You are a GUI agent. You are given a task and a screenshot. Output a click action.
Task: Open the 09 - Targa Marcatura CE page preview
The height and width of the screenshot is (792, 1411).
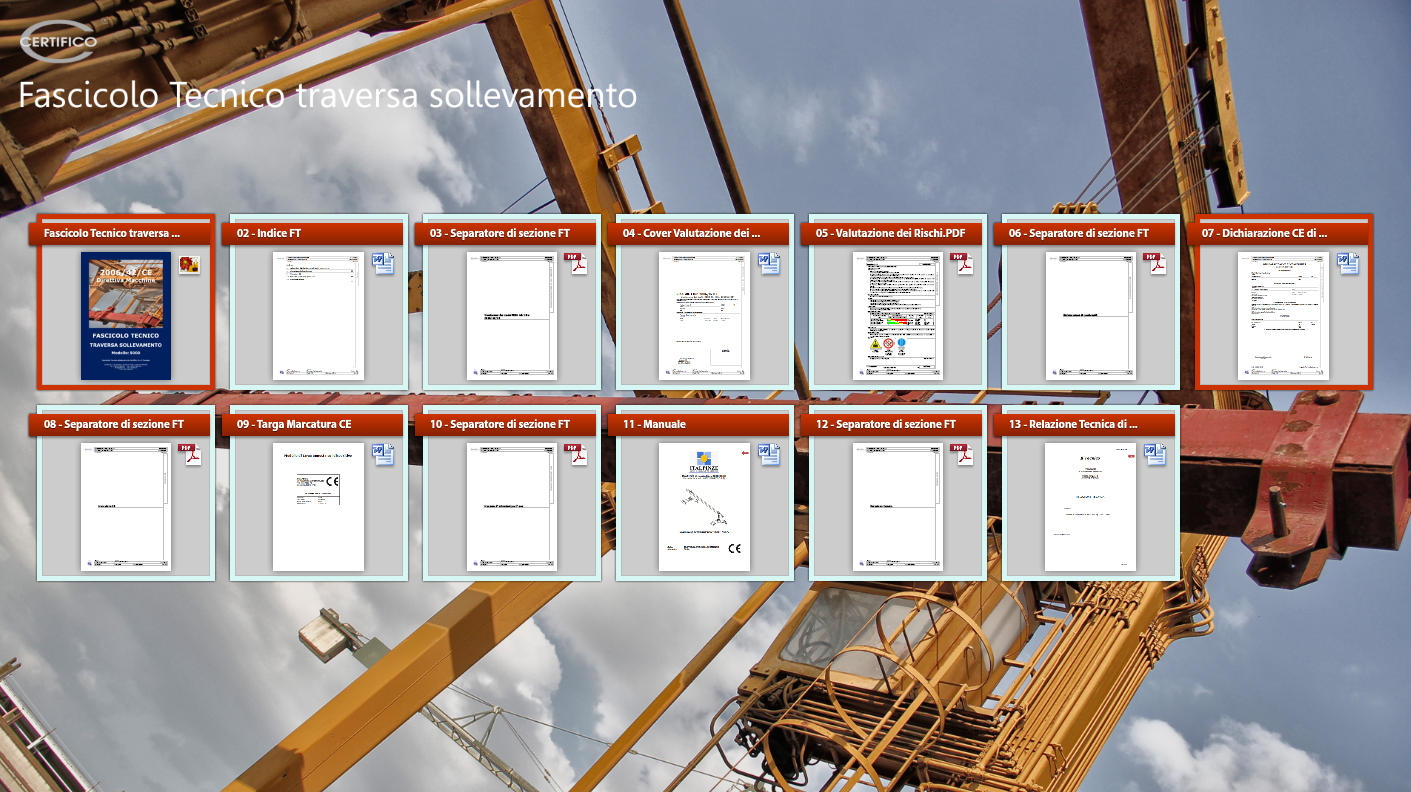pyautogui.click(x=318, y=506)
